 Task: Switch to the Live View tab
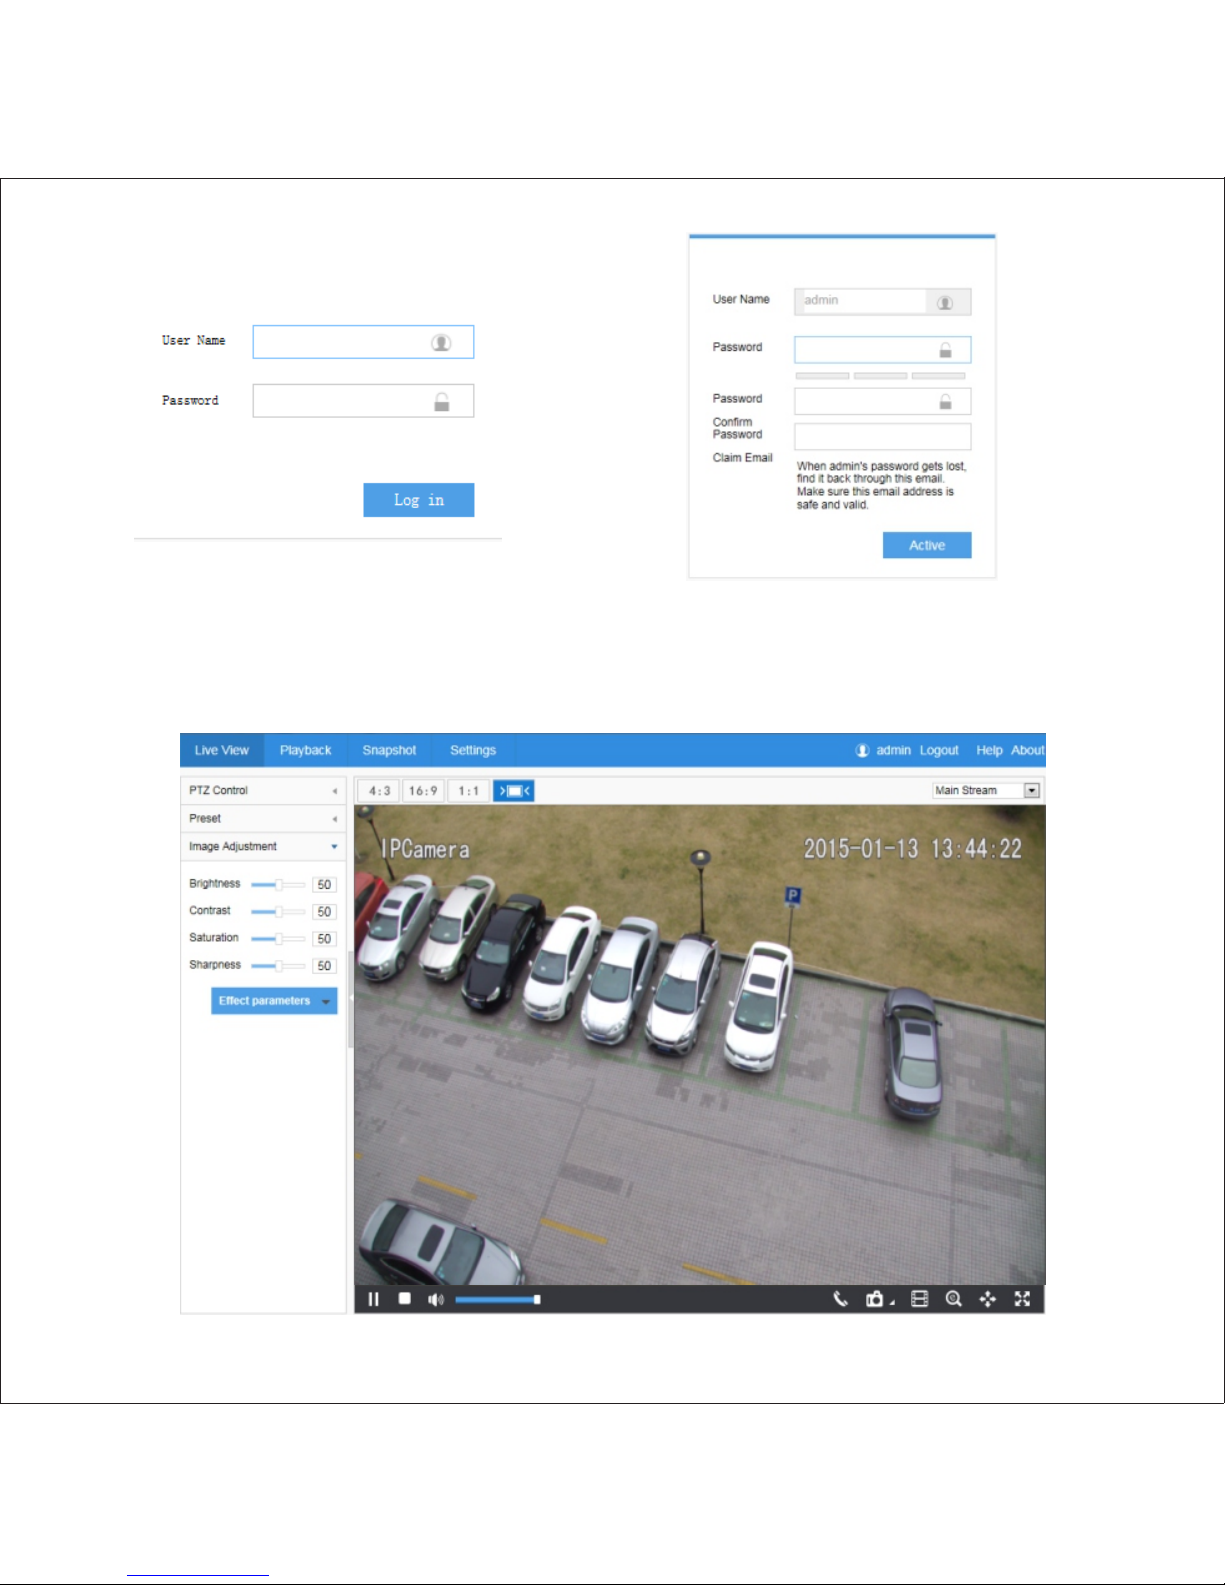tap(222, 750)
